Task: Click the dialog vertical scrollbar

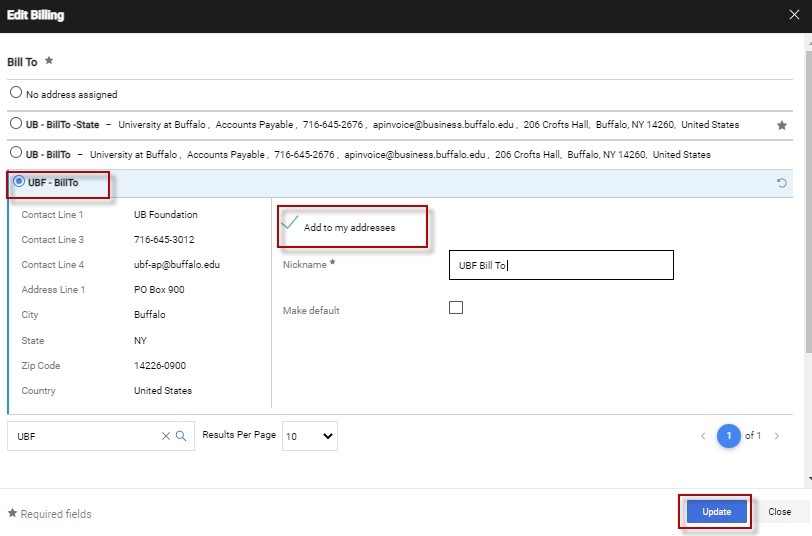Action: coord(806,200)
